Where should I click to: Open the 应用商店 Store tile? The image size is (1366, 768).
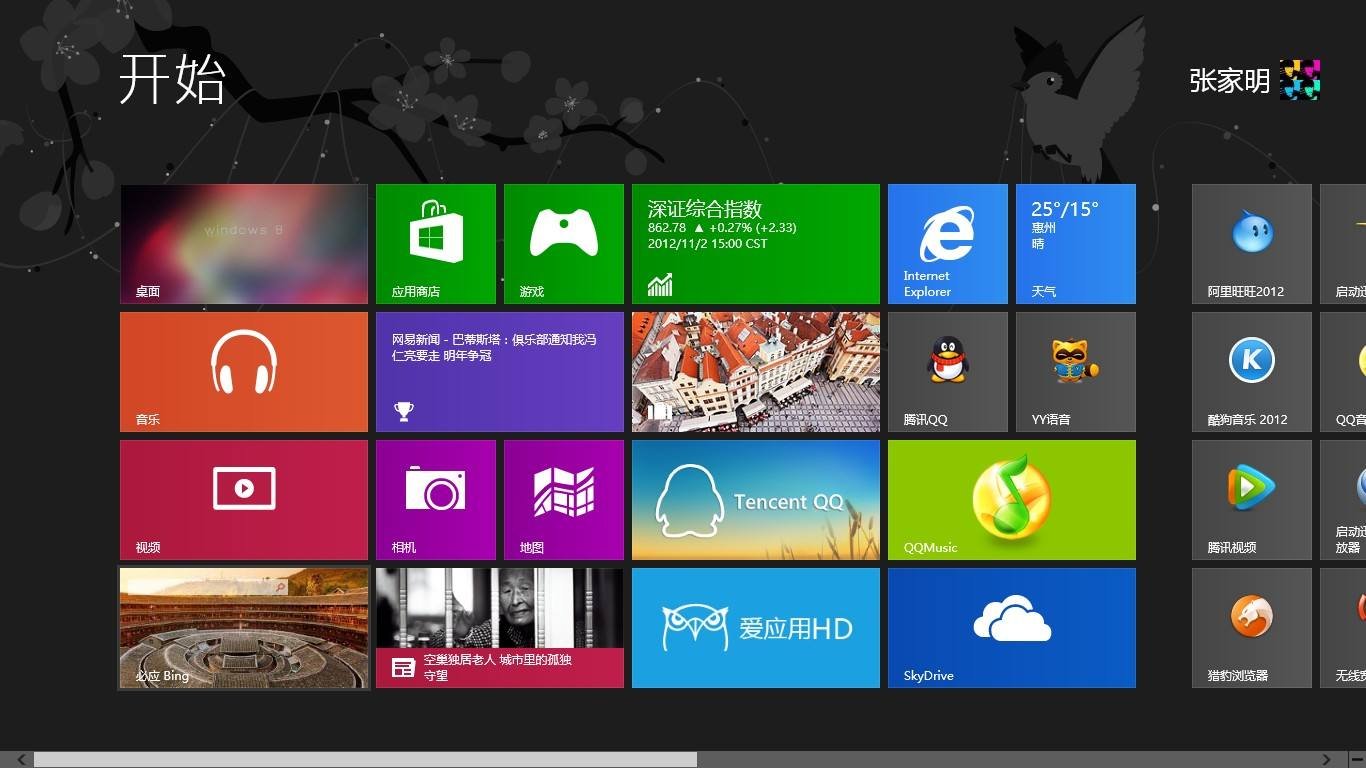[x=435, y=243]
